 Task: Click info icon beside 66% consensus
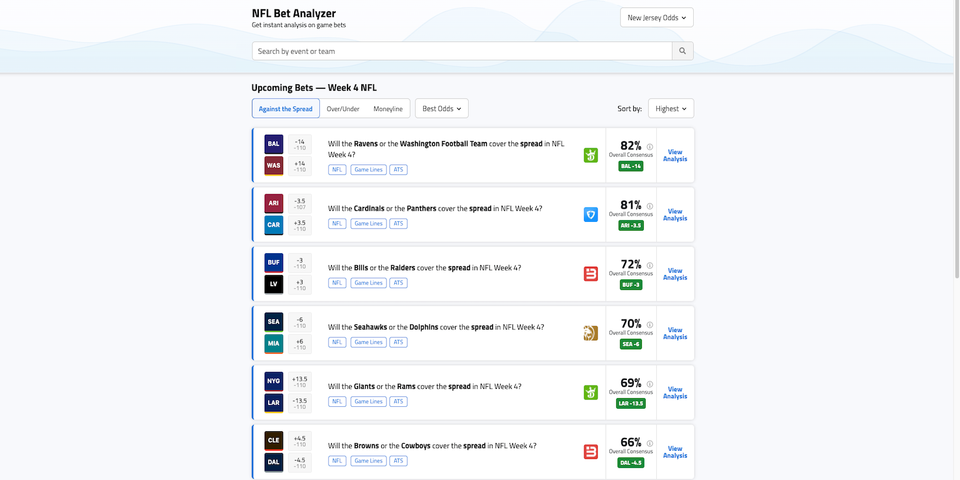(x=650, y=444)
